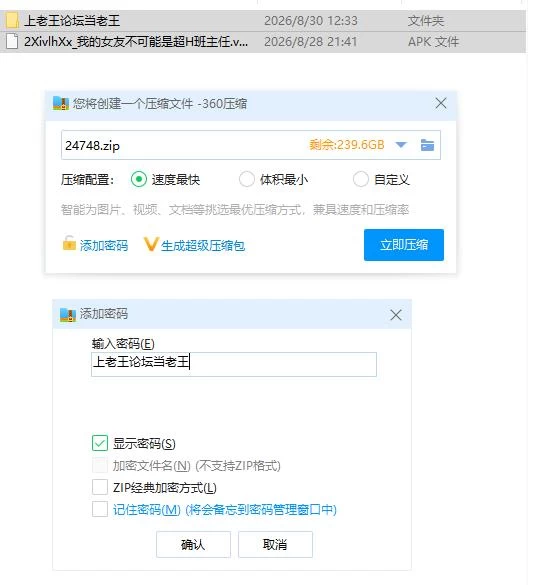Image resolution: width=546 pixels, height=585 pixels.
Task: Uncheck the 显示密码(S) checkbox
Action: click(x=100, y=443)
